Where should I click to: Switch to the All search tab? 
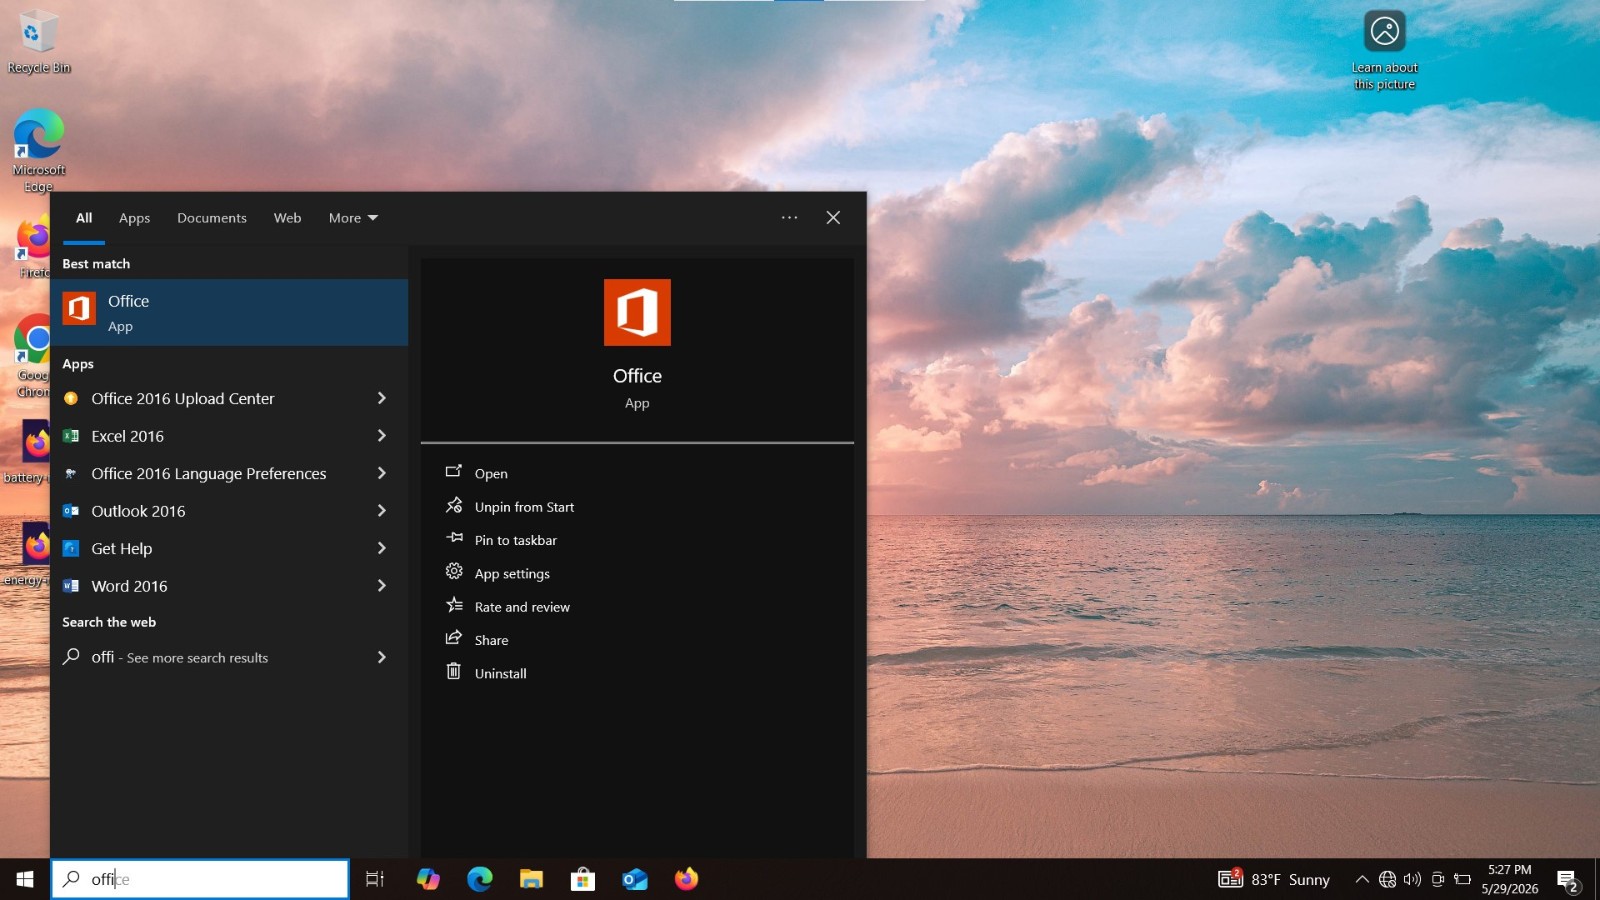click(84, 218)
